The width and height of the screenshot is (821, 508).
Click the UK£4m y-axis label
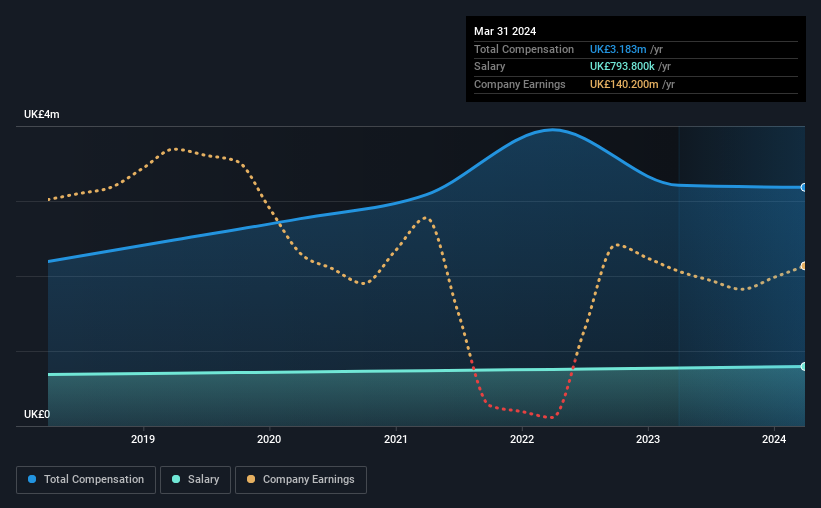coord(42,115)
